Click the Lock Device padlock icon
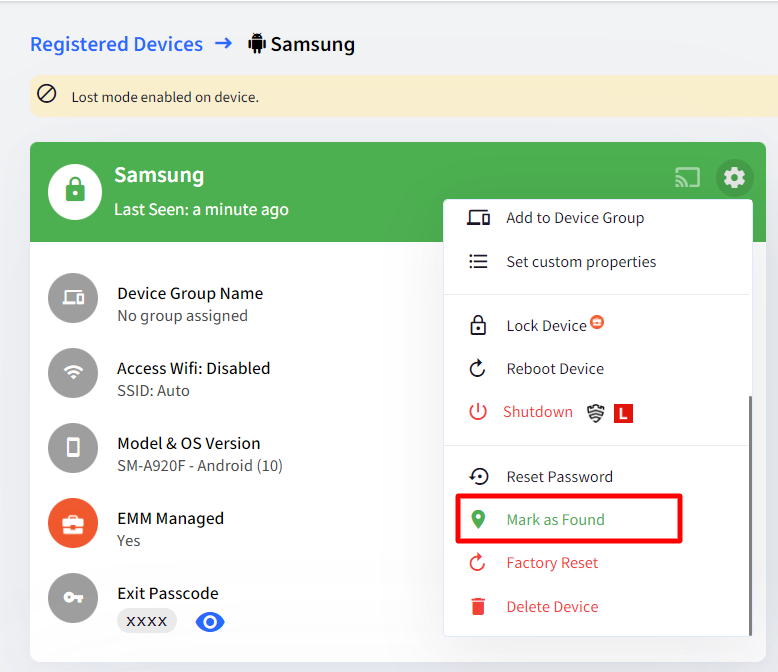The width and height of the screenshot is (778, 672). [478, 326]
